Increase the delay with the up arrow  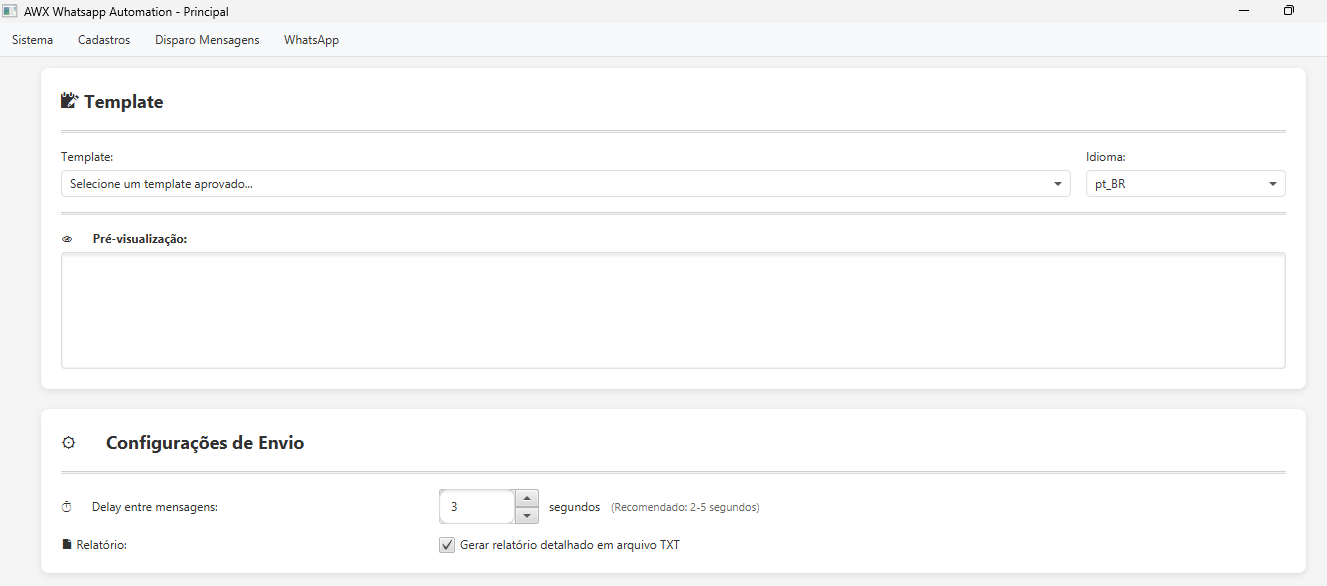527,497
